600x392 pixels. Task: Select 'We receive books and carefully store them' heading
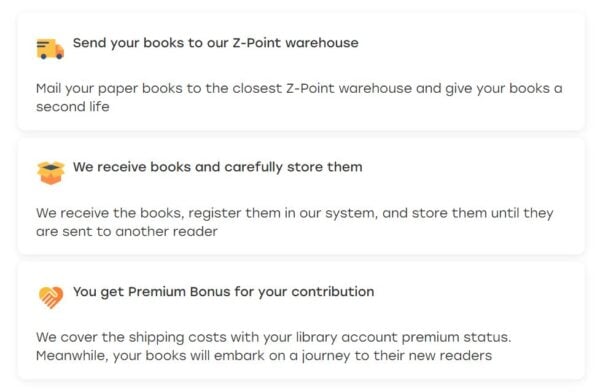click(x=217, y=167)
